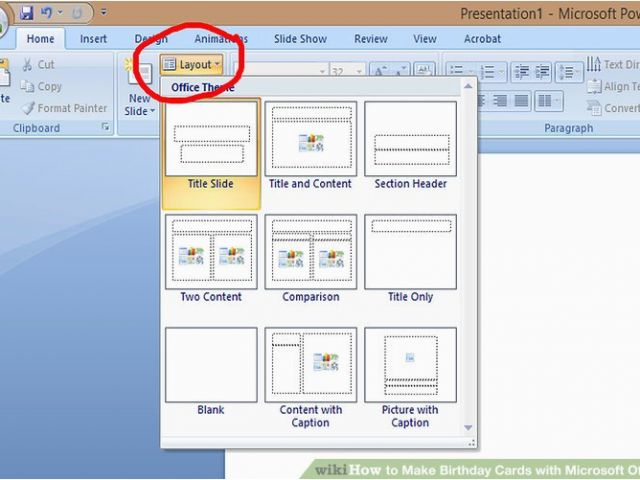Decrease the list indent level
The width and height of the screenshot is (640, 480).
pyautogui.click(x=521, y=72)
